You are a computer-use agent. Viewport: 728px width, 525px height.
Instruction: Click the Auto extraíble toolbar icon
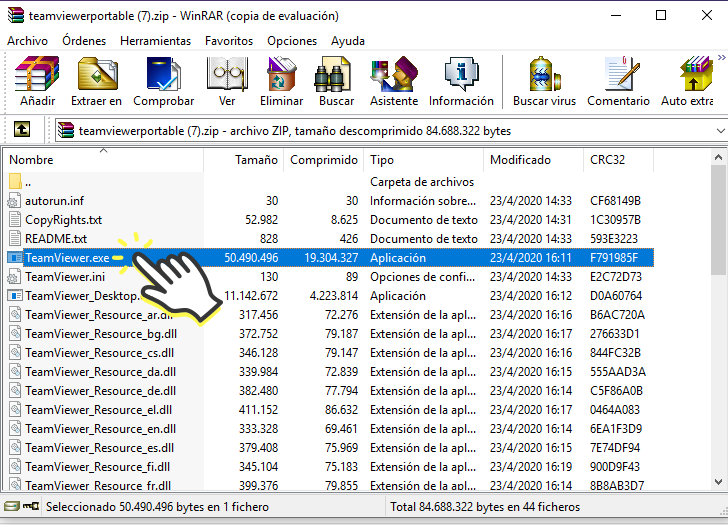tap(695, 74)
